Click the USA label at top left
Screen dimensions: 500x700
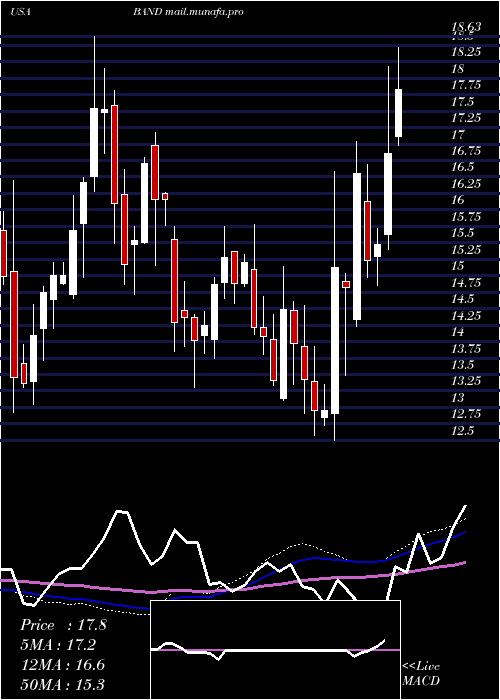(21, 12)
